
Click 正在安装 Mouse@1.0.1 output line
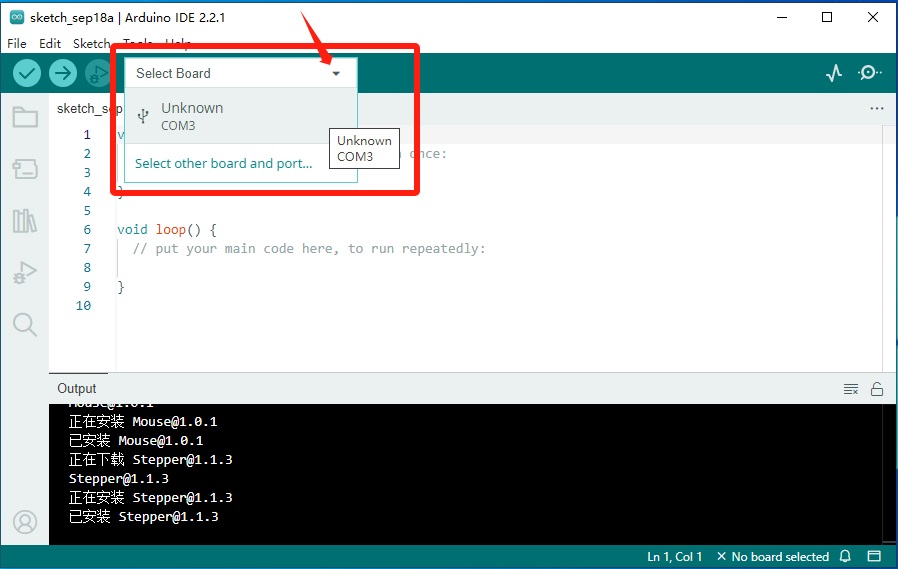pyautogui.click(x=143, y=422)
